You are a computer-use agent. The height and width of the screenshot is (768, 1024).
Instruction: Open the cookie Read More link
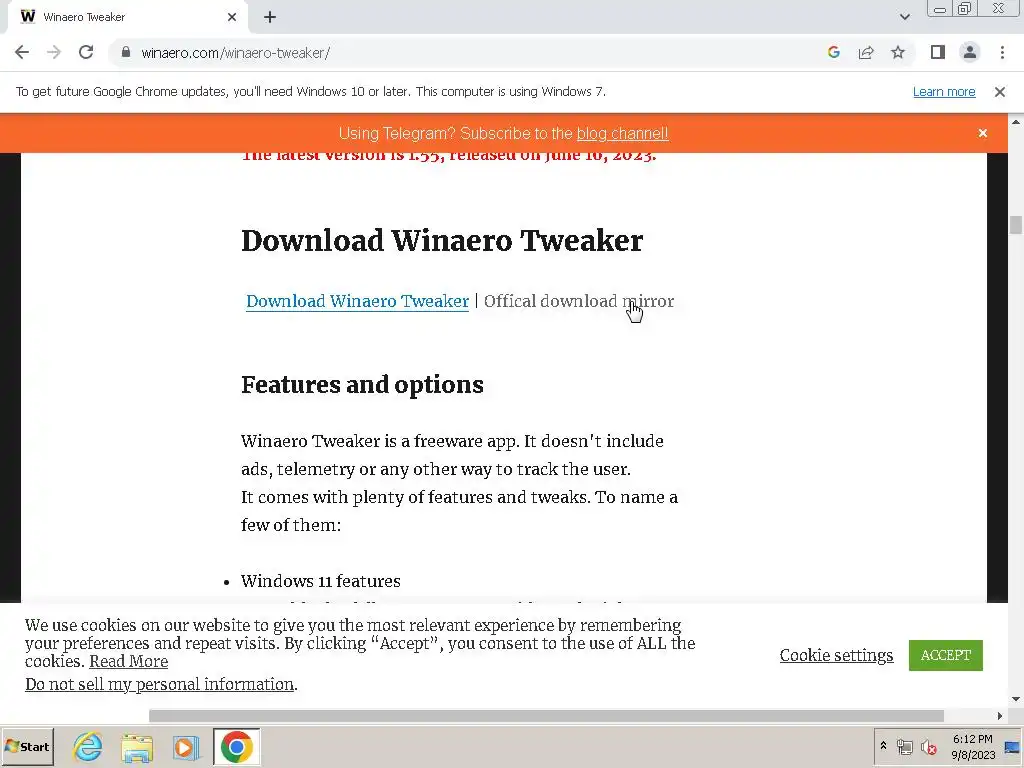pos(129,662)
